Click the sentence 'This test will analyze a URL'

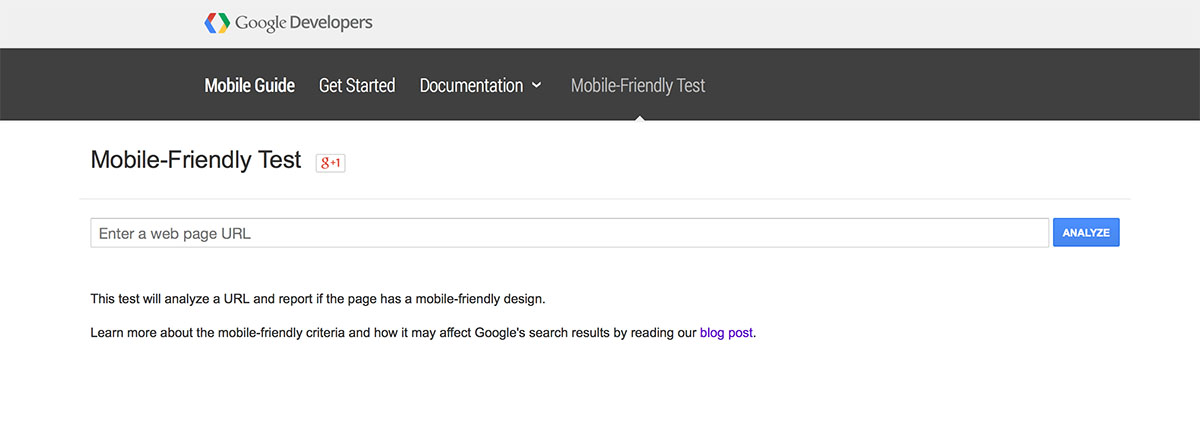[x=318, y=299]
